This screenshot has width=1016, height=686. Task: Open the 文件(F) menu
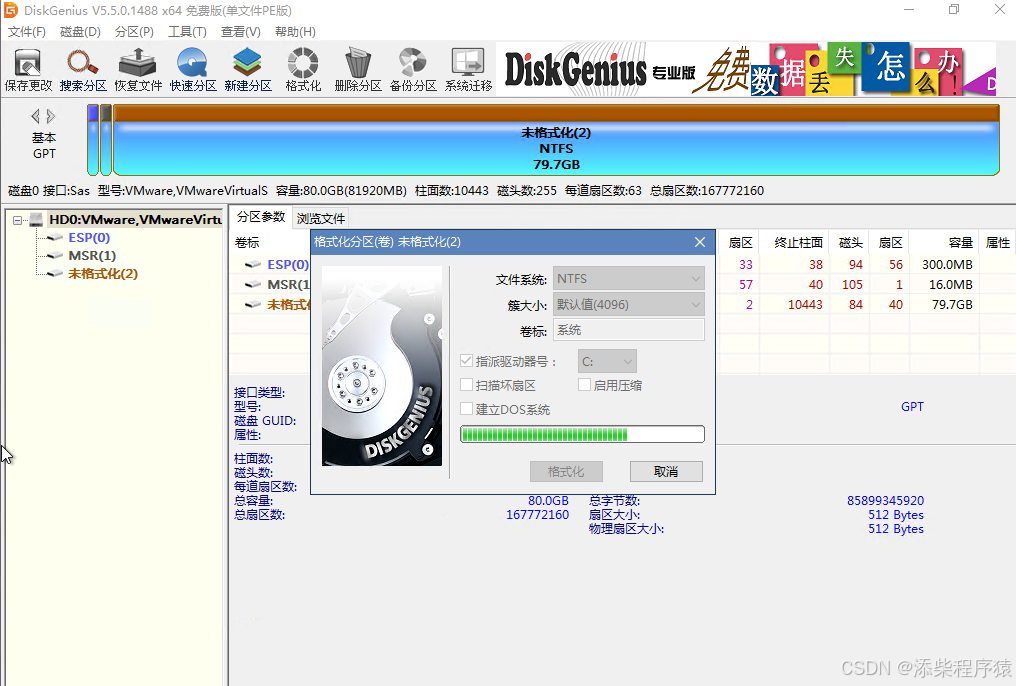27,32
